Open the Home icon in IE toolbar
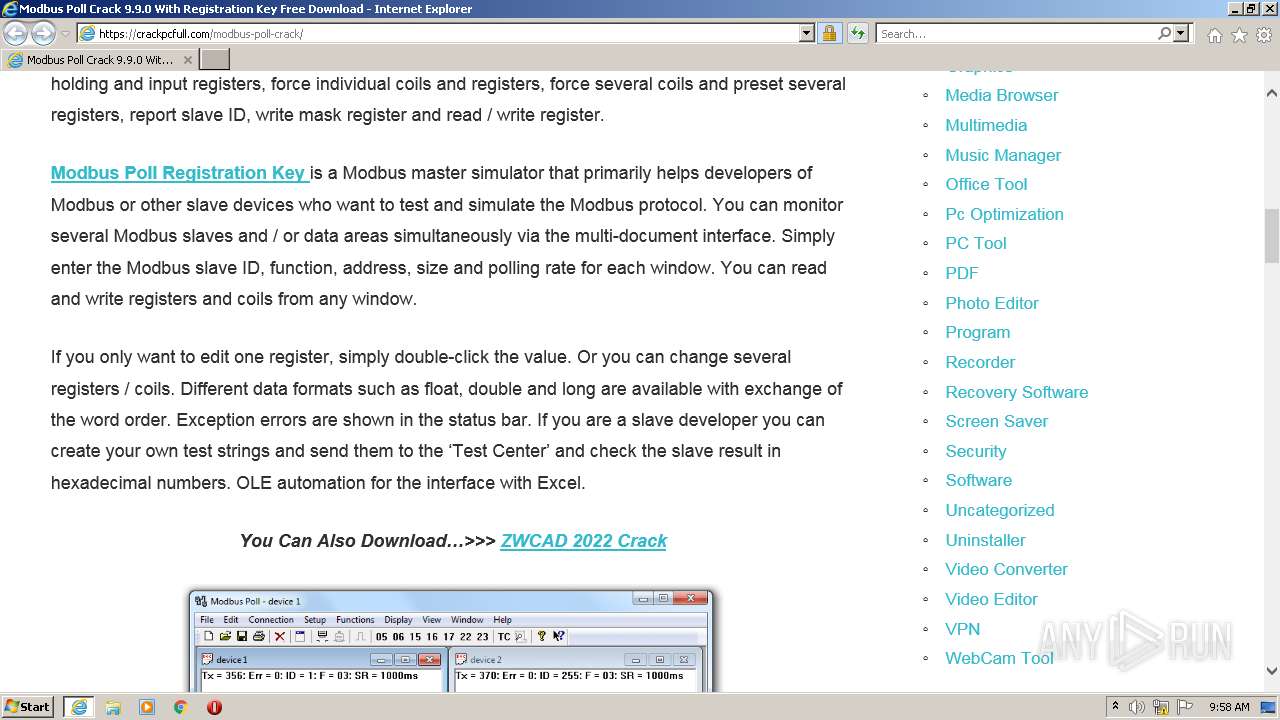The image size is (1280, 720). point(1214,34)
